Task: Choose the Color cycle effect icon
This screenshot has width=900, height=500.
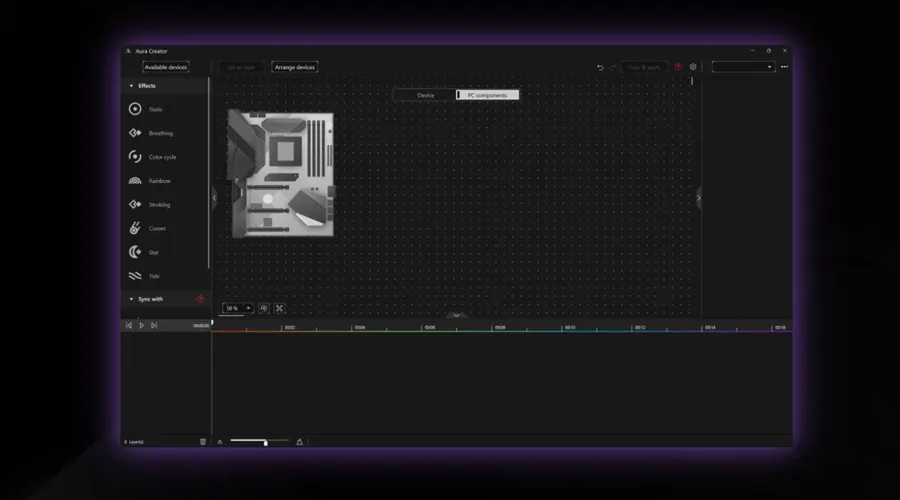Action: click(135, 157)
